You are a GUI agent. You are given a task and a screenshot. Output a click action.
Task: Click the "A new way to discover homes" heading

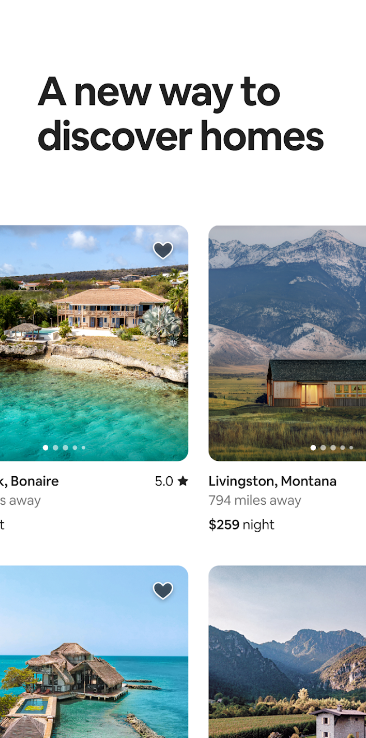181,114
